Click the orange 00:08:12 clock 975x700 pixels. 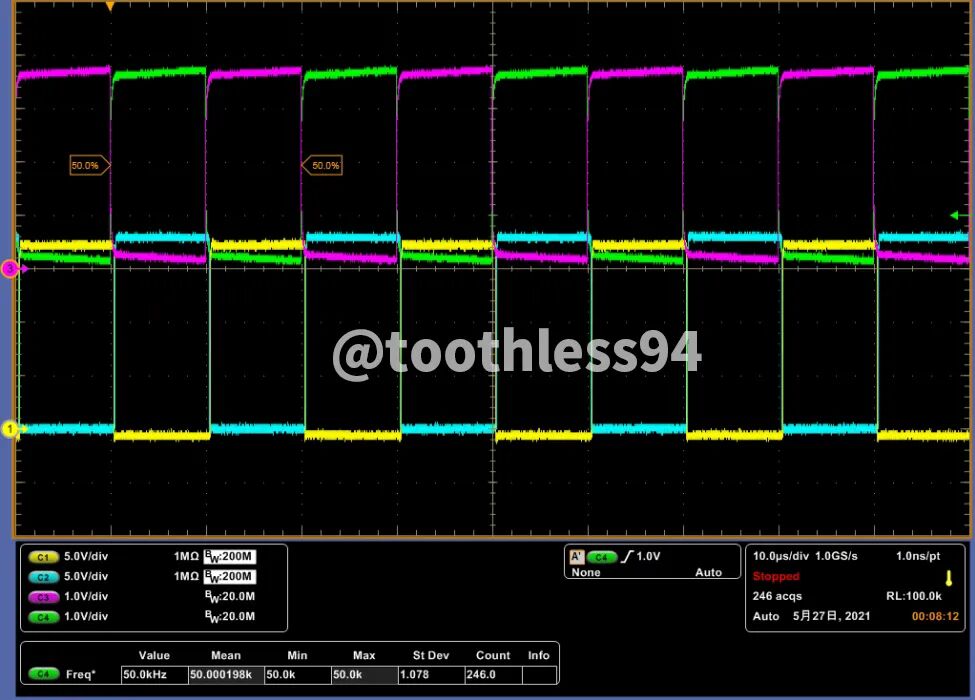(935, 616)
